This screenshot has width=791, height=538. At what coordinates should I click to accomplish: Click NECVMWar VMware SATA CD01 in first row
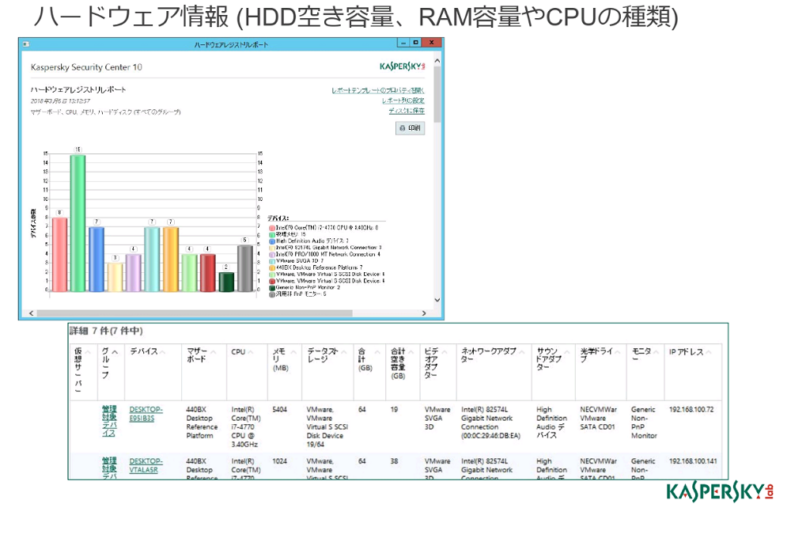[x=598, y=418]
